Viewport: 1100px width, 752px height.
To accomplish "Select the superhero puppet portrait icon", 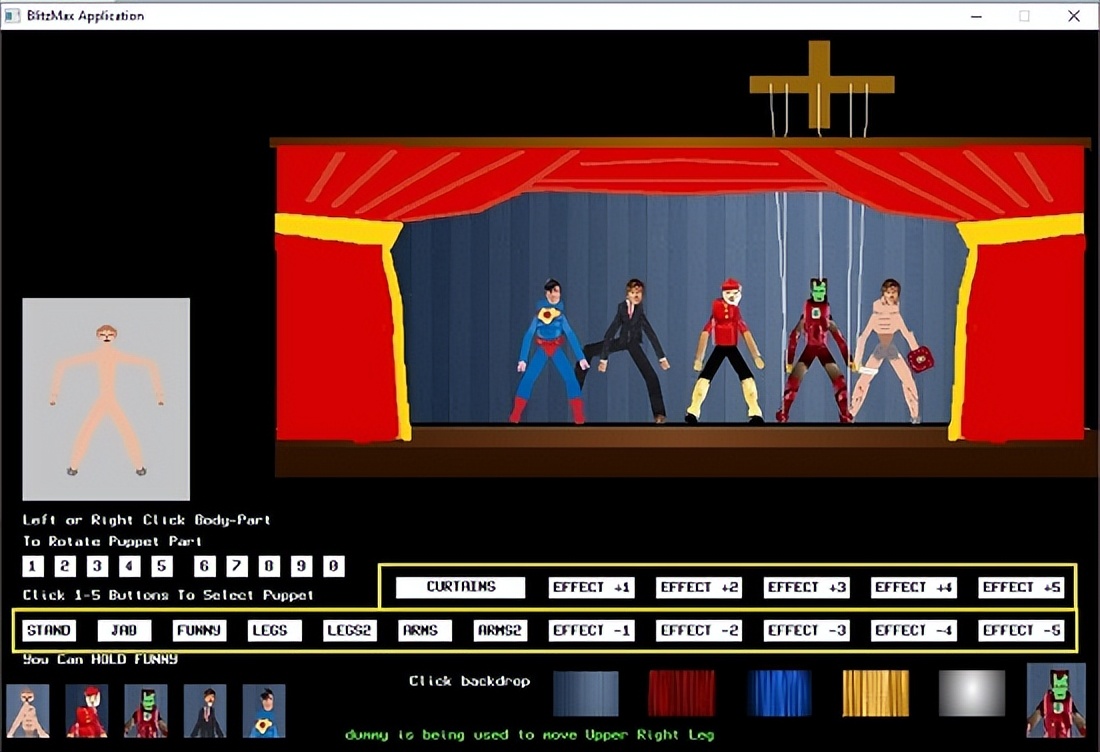I will tap(264, 710).
